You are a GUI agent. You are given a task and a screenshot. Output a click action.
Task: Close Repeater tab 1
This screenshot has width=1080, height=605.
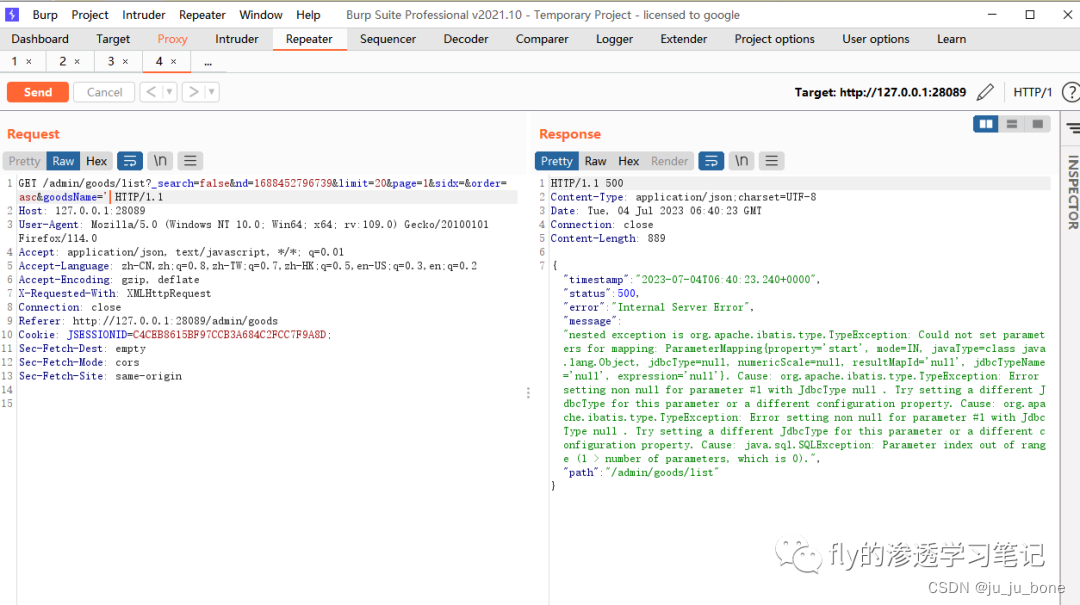tap(29, 62)
